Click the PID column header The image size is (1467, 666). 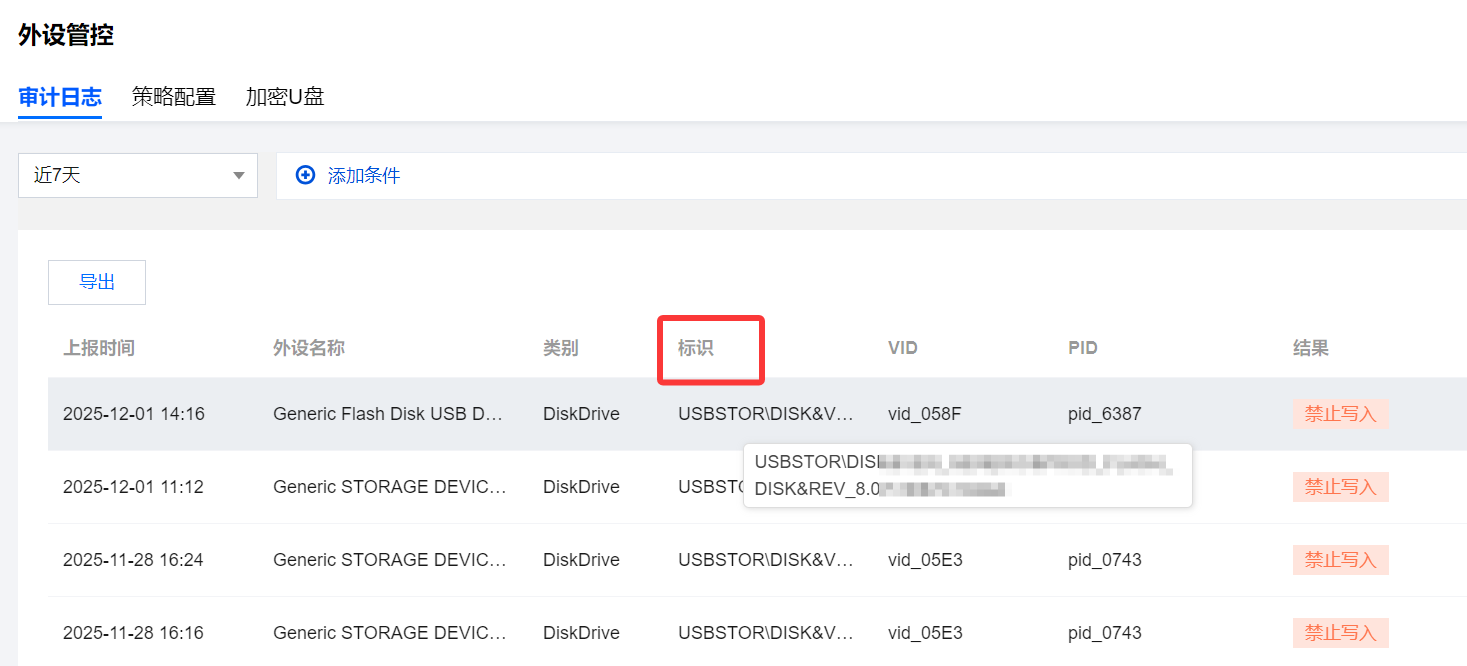click(1082, 348)
